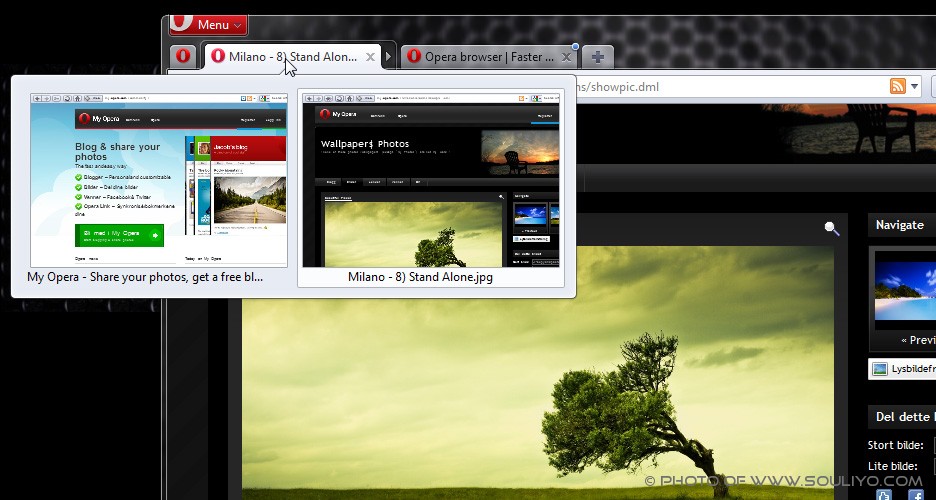The image size is (936, 500).
Task: Click the orange RSS feed icon
Action: 898,87
